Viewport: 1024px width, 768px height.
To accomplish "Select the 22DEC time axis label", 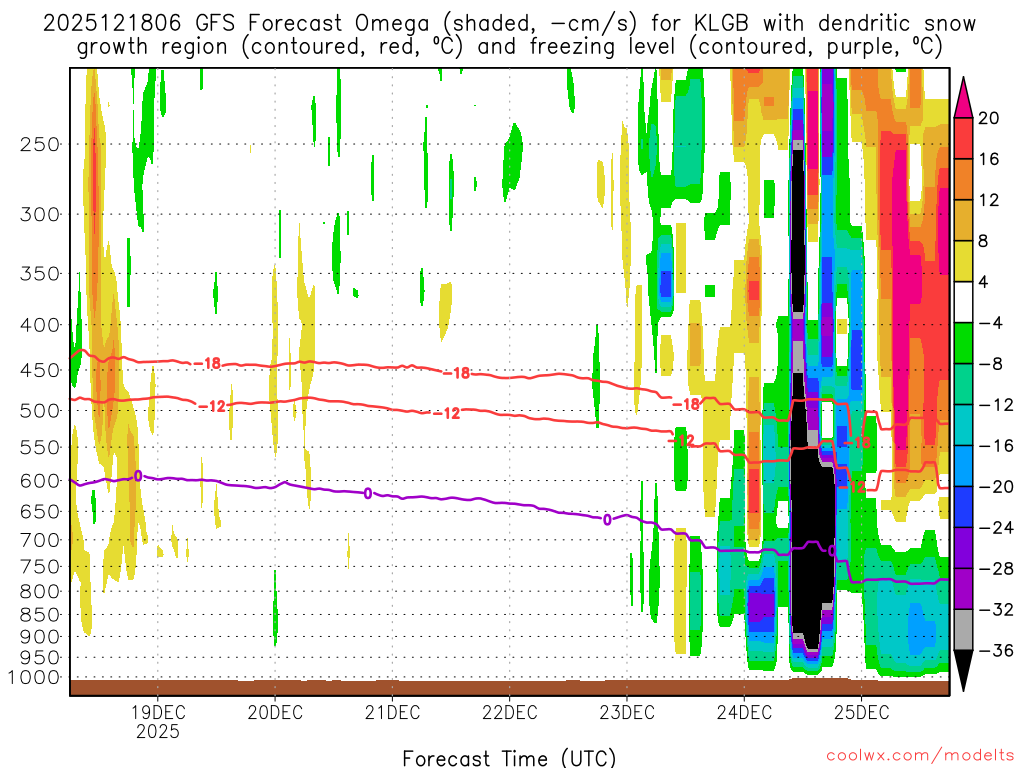I will coord(509,712).
